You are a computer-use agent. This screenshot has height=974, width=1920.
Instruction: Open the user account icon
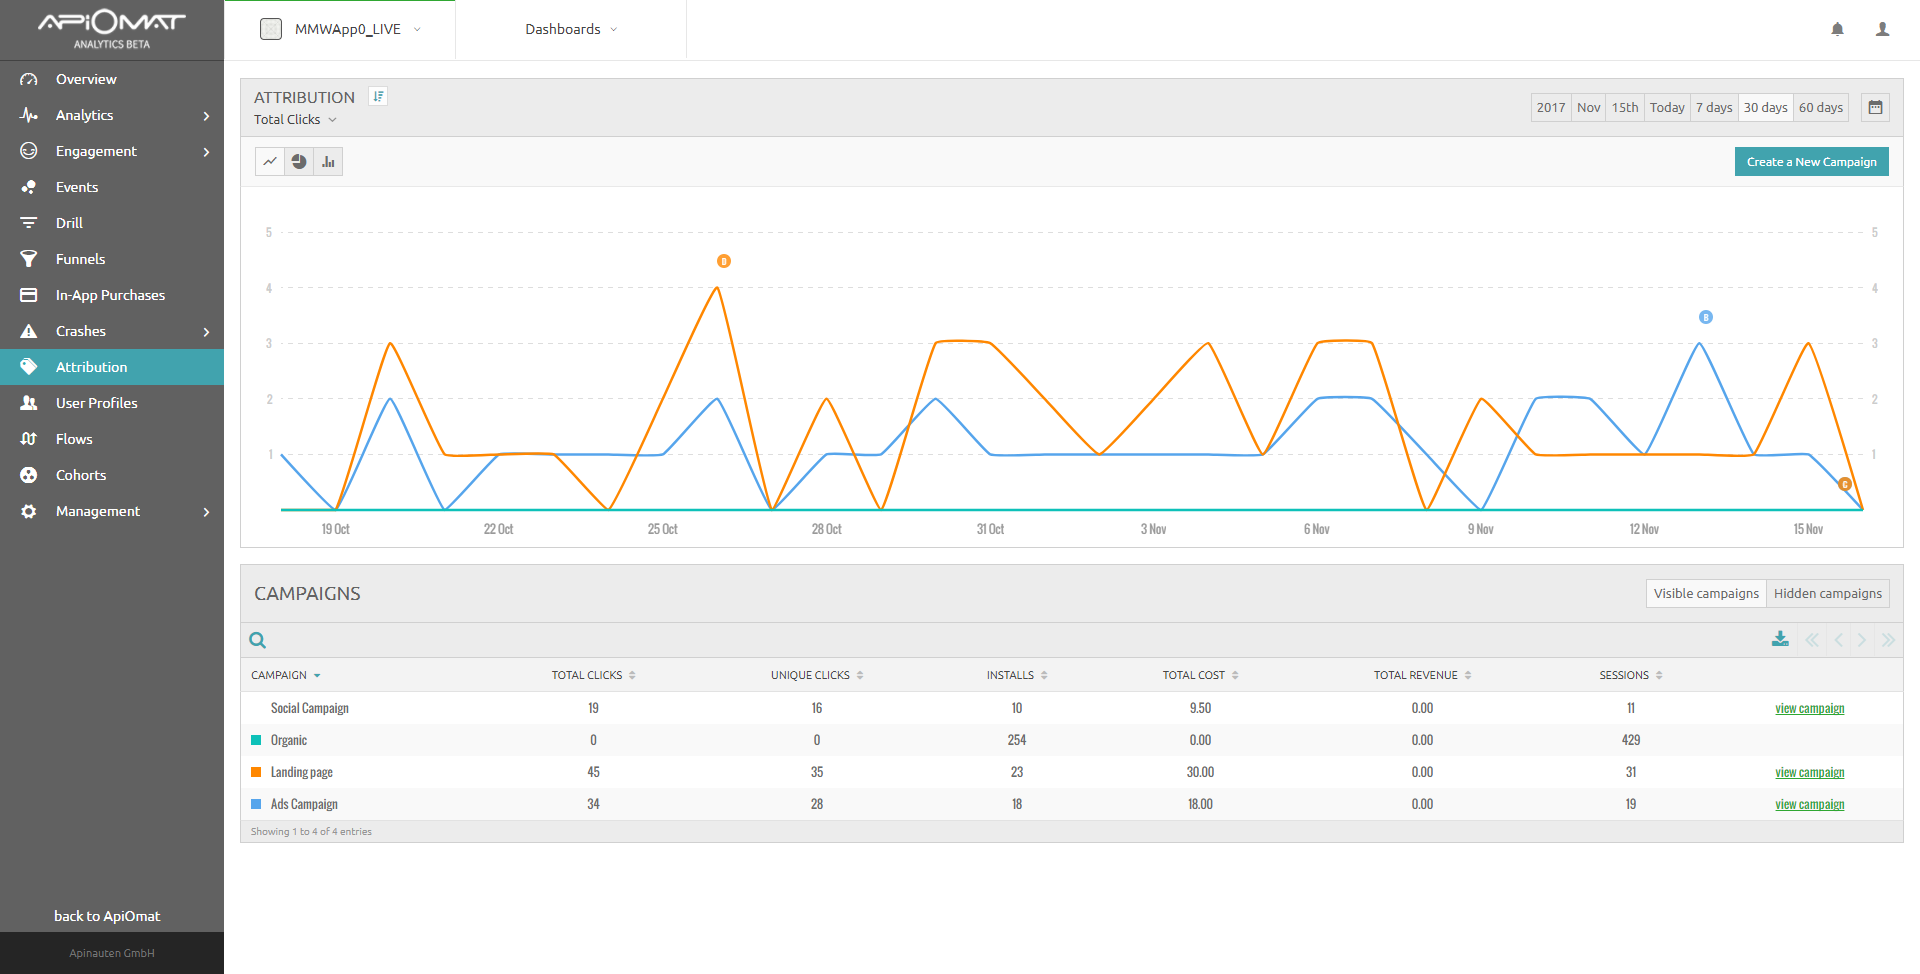point(1882,29)
